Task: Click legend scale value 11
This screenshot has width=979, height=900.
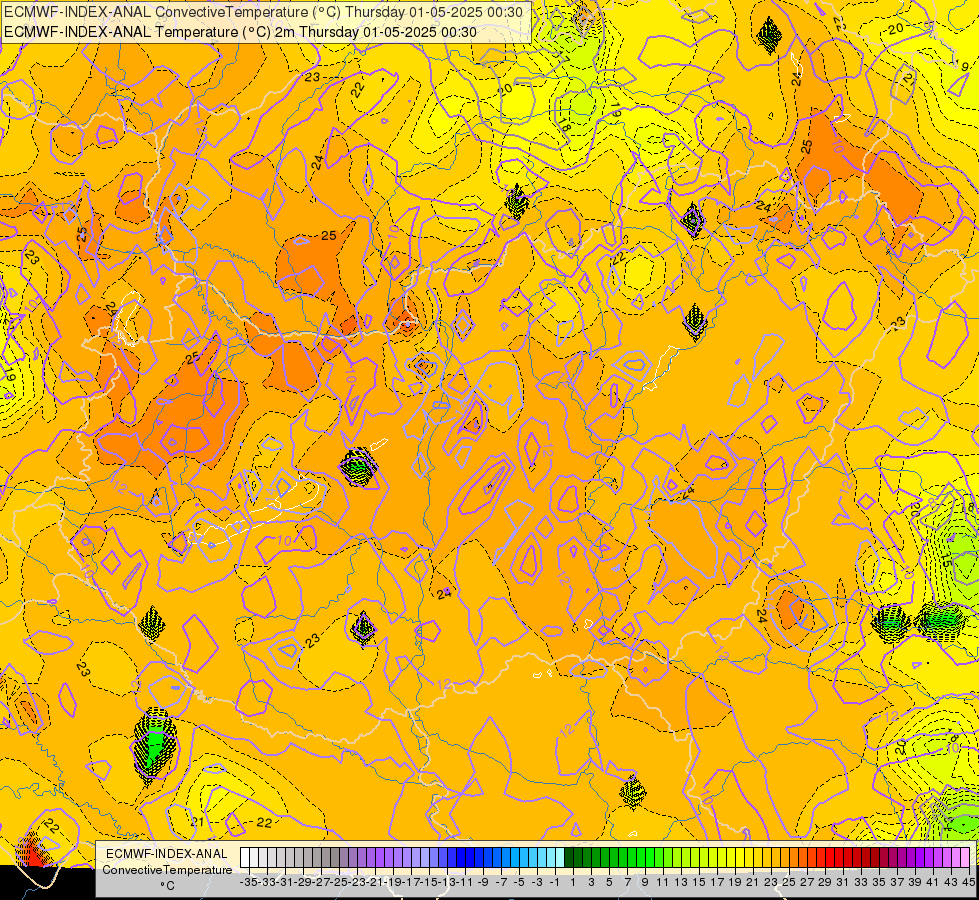Action: pos(663,882)
